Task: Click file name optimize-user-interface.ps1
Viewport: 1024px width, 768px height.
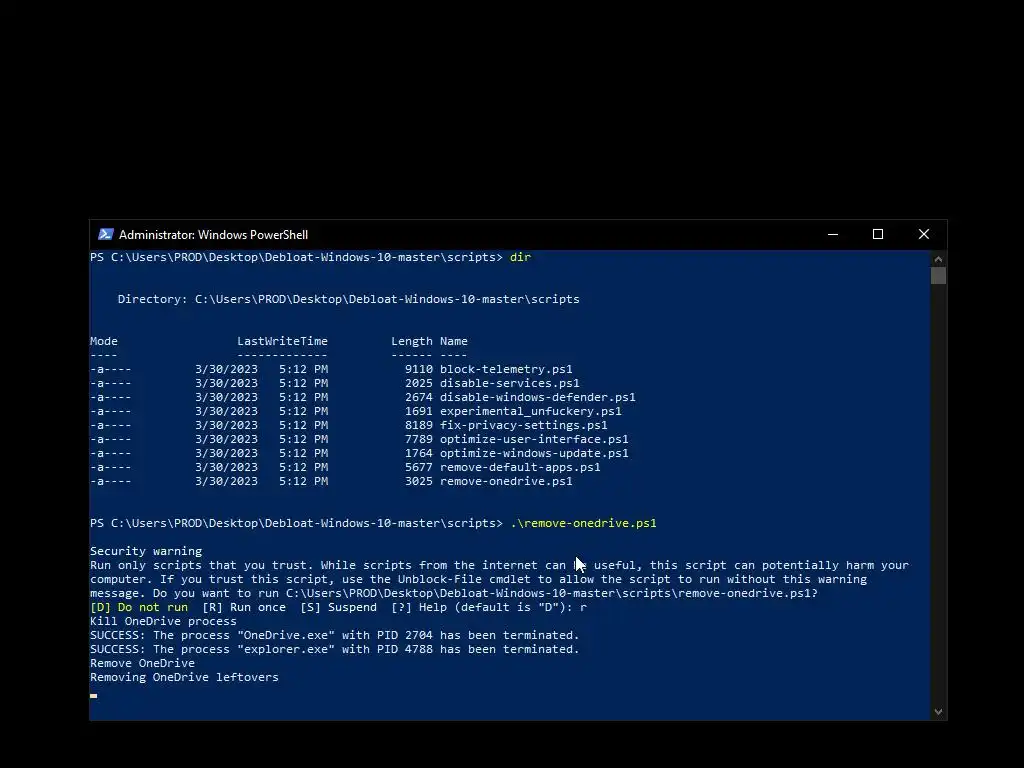Action: click(534, 440)
